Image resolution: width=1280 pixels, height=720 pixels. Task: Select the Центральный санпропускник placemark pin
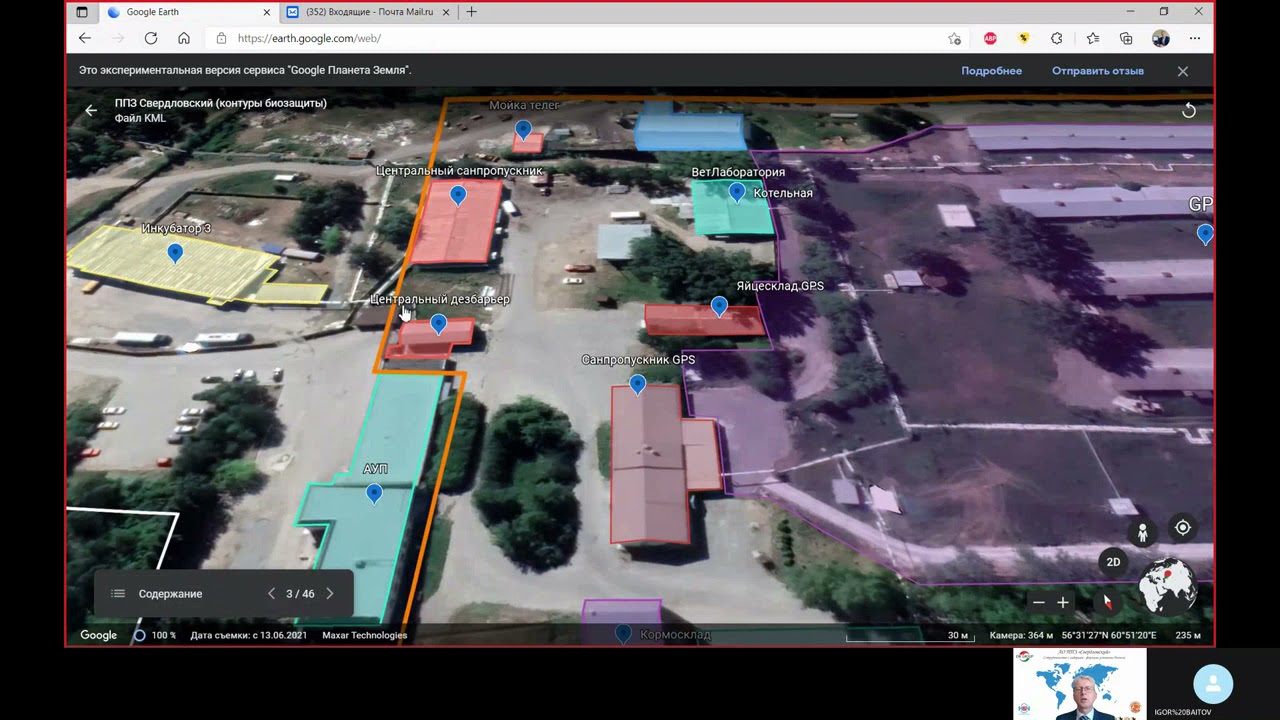(x=458, y=196)
